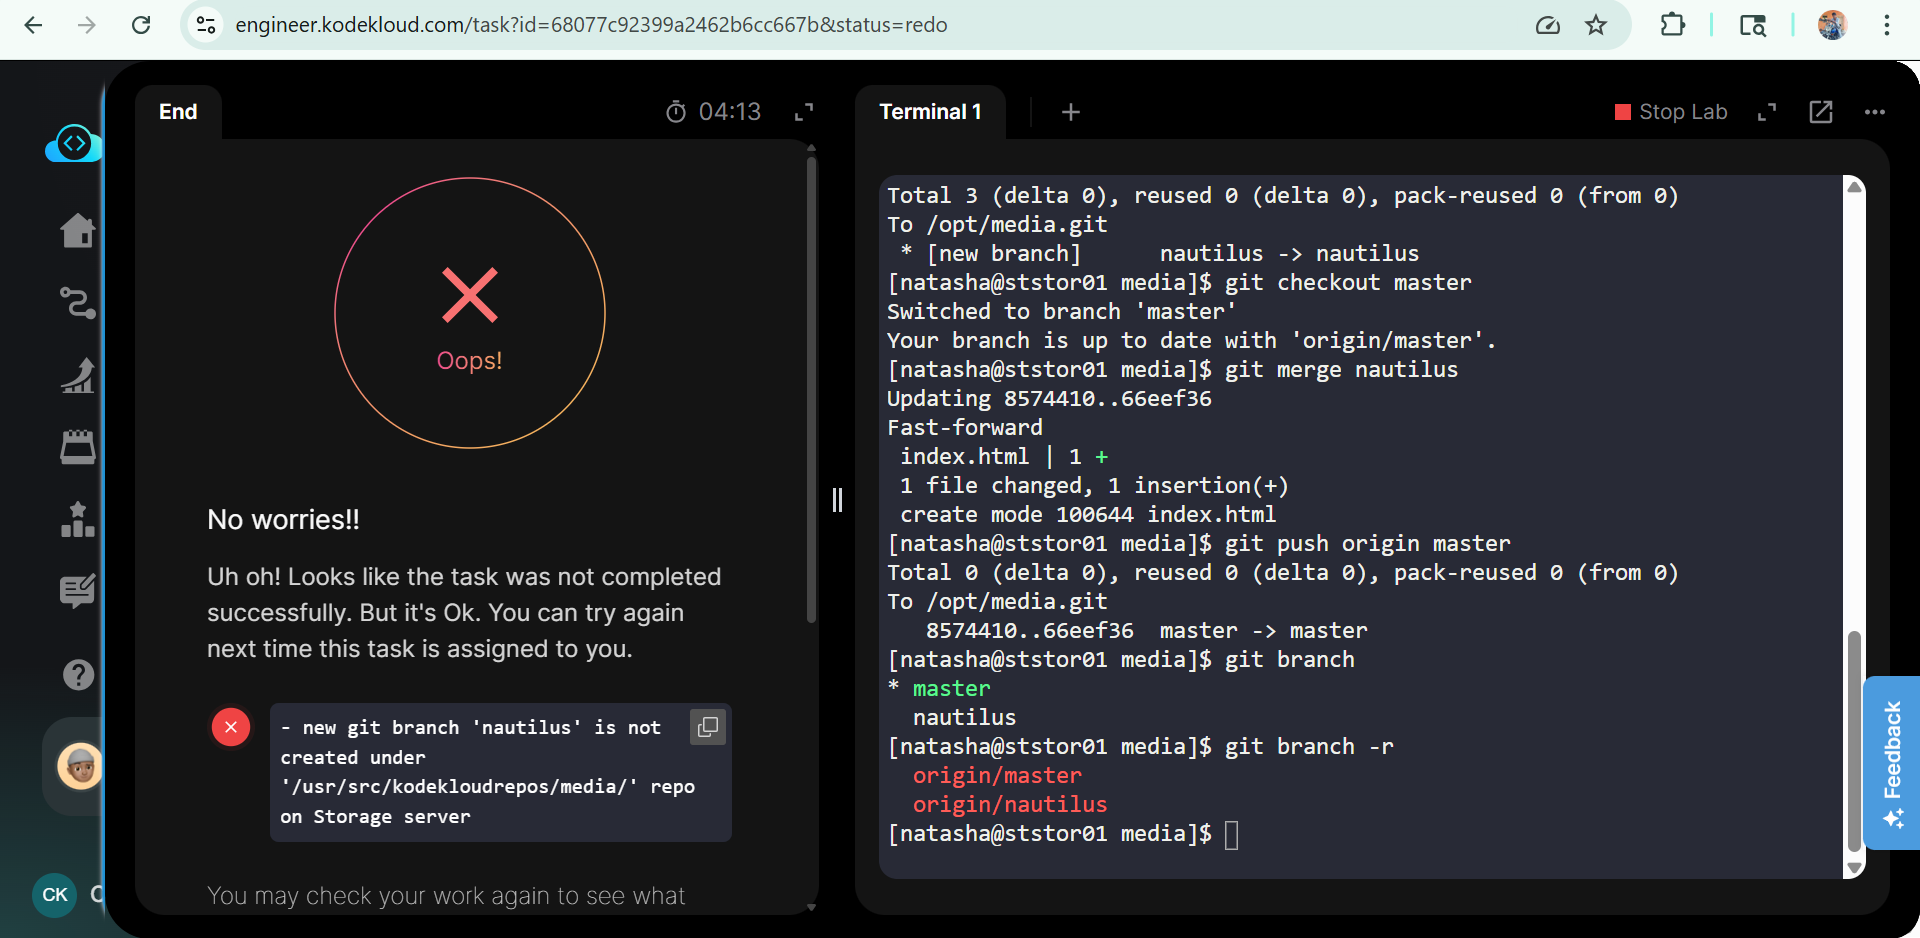Reload the page in browser
The width and height of the screenshot is (1920, 938).
pyautogui.click(x=141, y=25)
